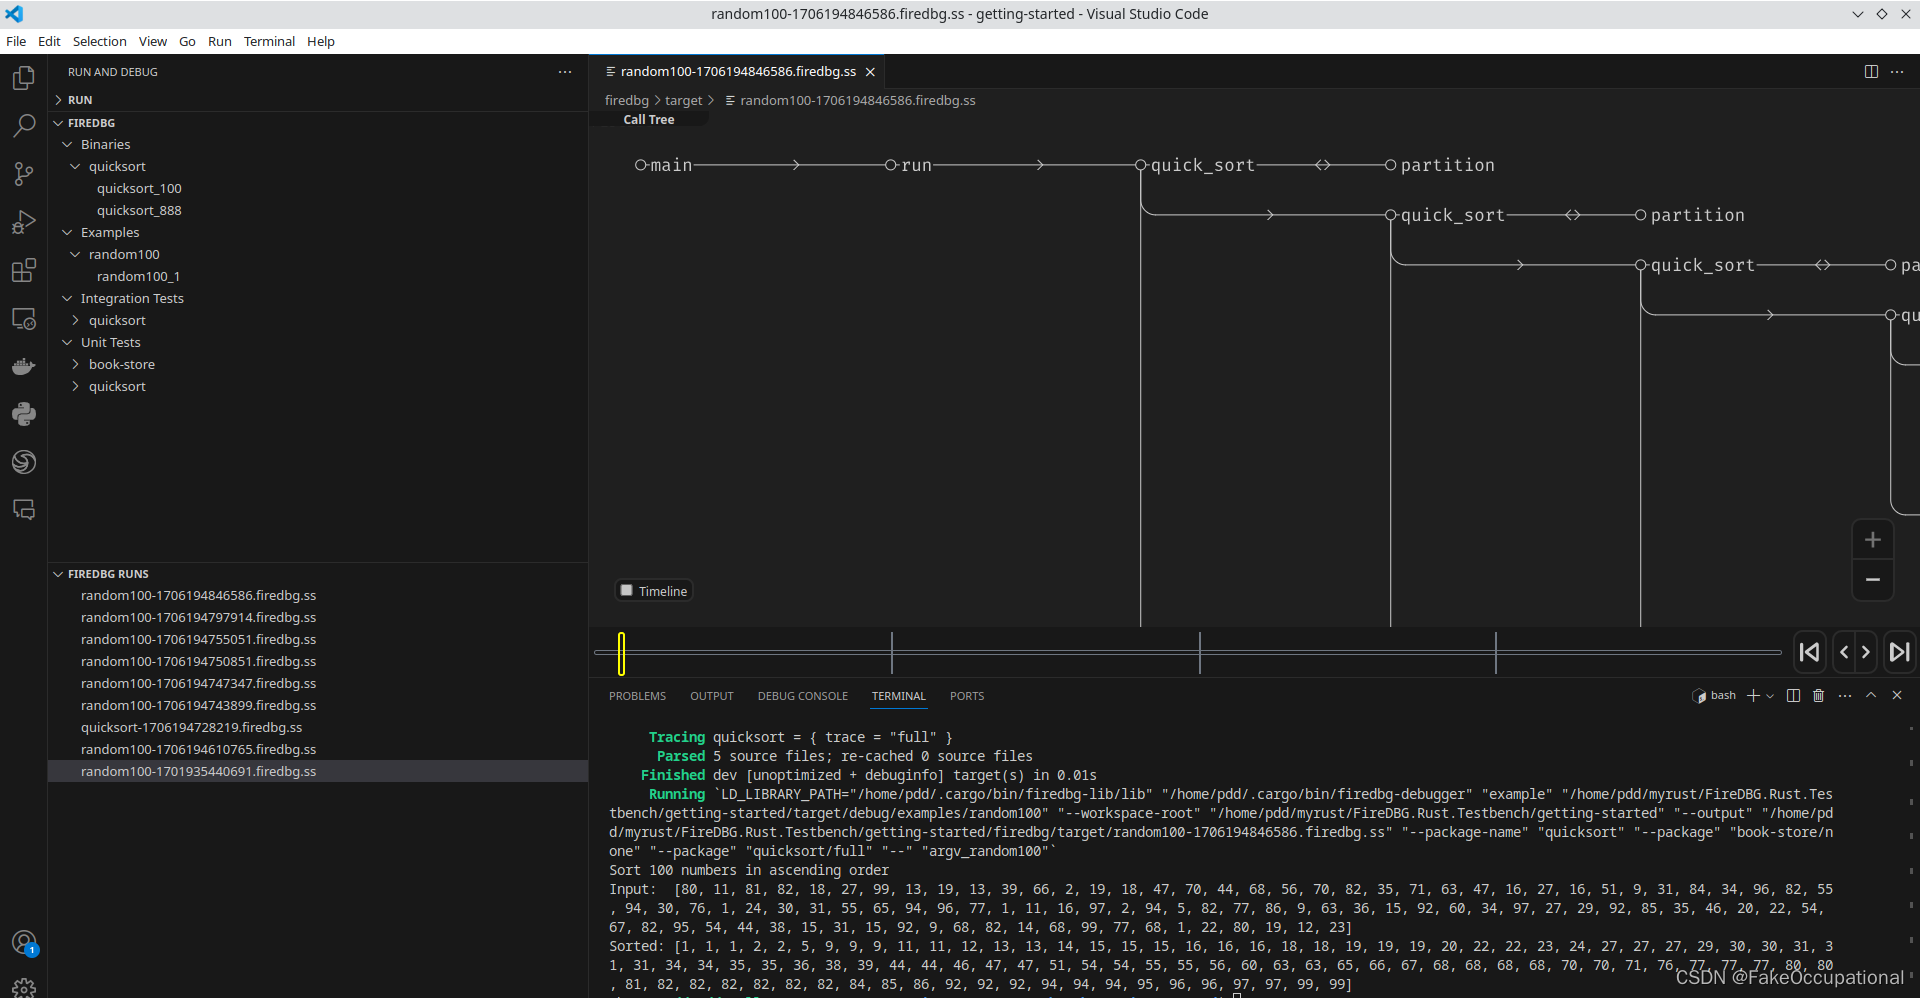Expand quicksort under Integration Tests
This screenshot has height=998, width=1920.
pos(75,321)
